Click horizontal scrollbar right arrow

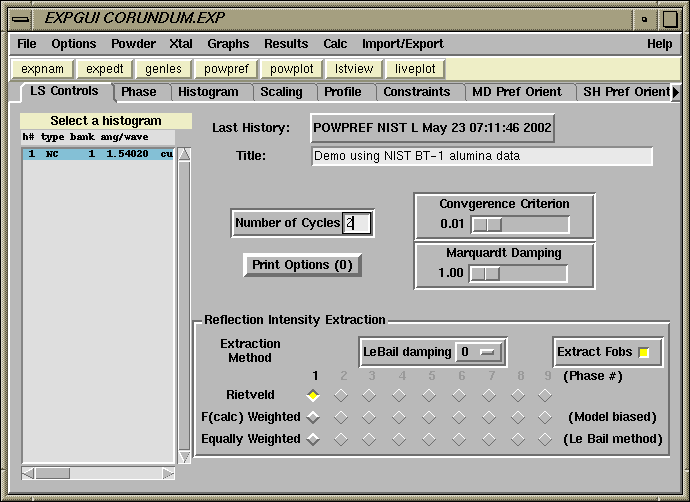point(168,473)
